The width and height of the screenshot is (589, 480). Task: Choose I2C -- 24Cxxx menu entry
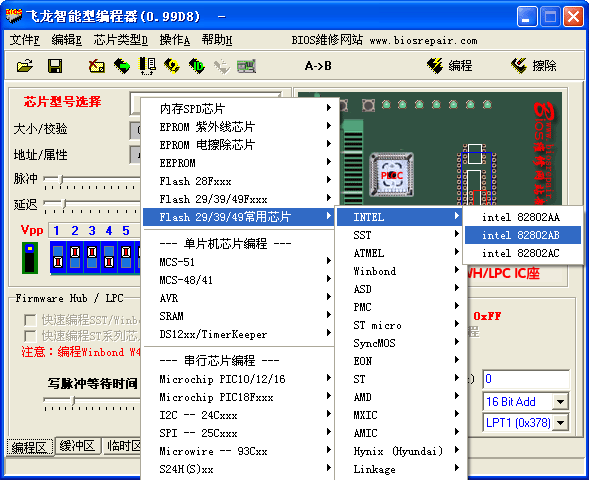pyautogui.click(x=239, y=415)
